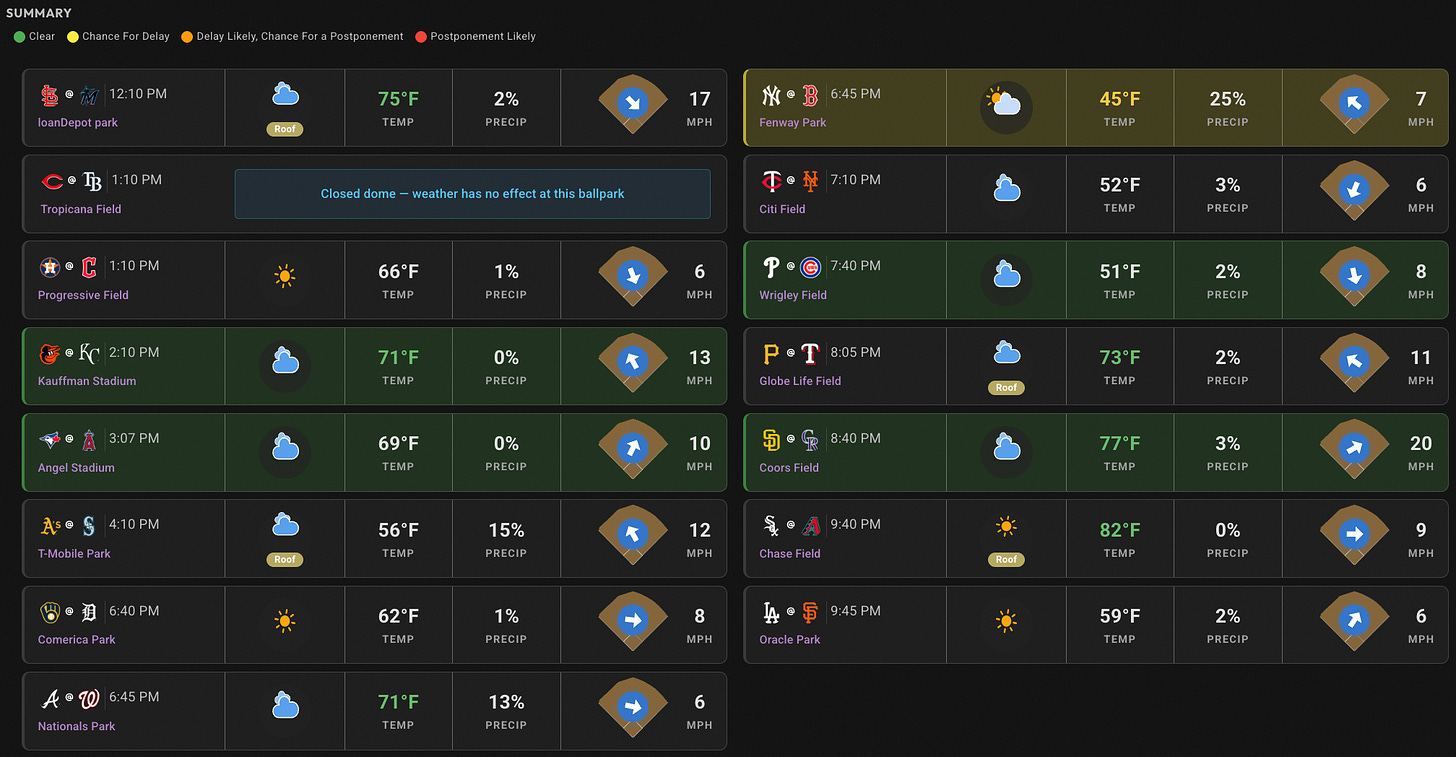The width and height of the screenshot is (1456, 757).
Task: Open the Citi Field venue link
Action: 782,209
